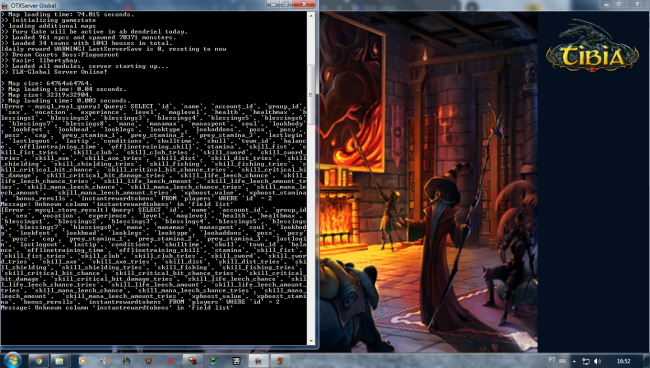Open OTXServer Global console system menu icon
The height and width of the screenshot is (368, 650).
coord(5,5)
